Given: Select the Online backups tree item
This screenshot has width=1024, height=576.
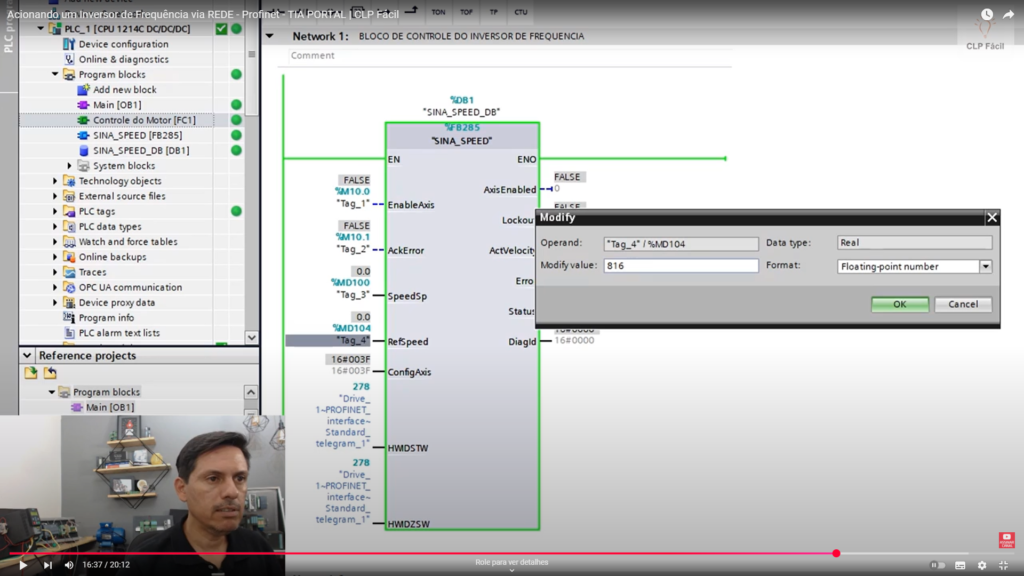Looking at the screenshot, I should [112, 257].
